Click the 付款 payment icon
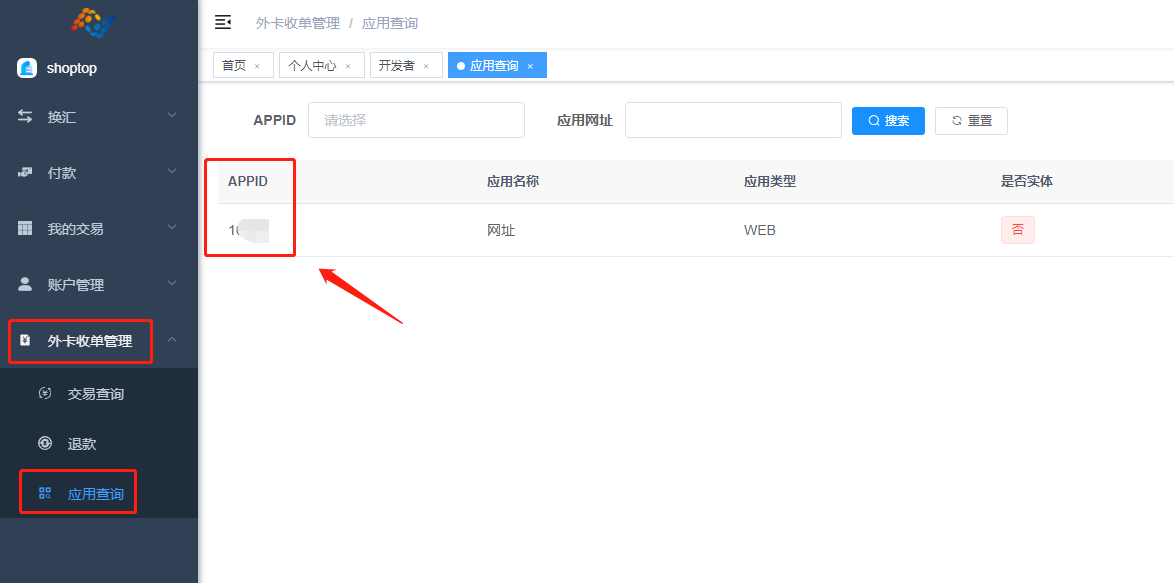 25,173
